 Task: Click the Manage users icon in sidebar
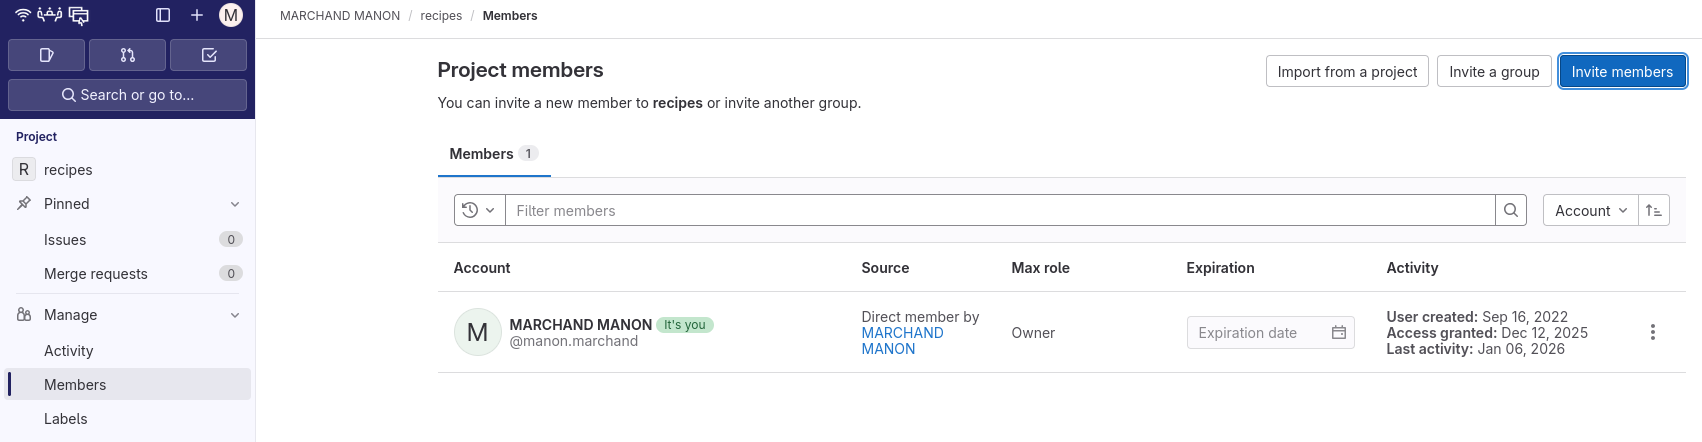tap(24, 315)
